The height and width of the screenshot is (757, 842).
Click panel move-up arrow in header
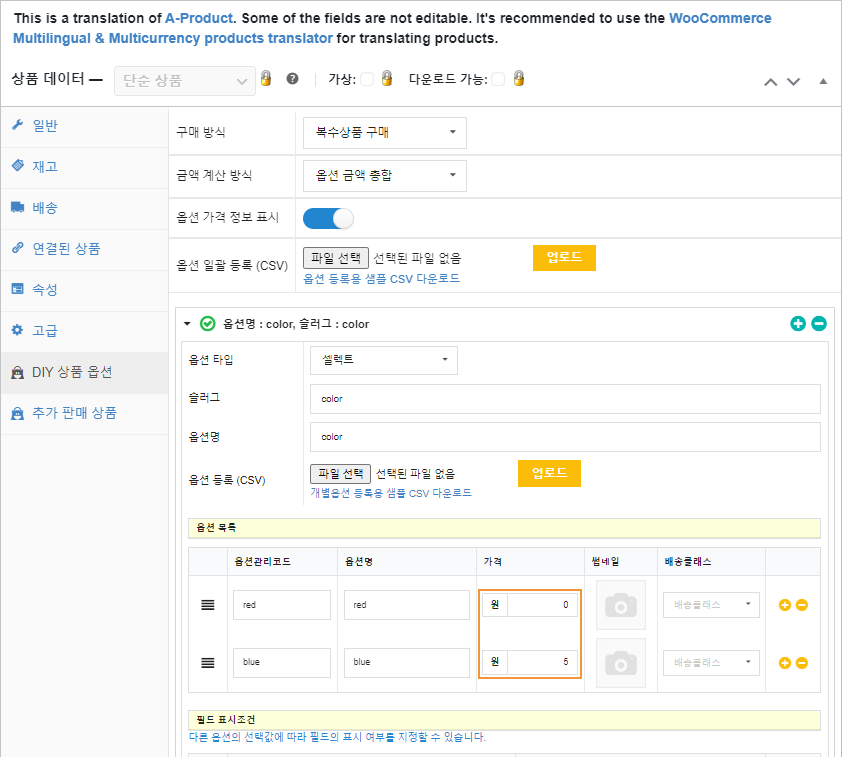[771, 81]
